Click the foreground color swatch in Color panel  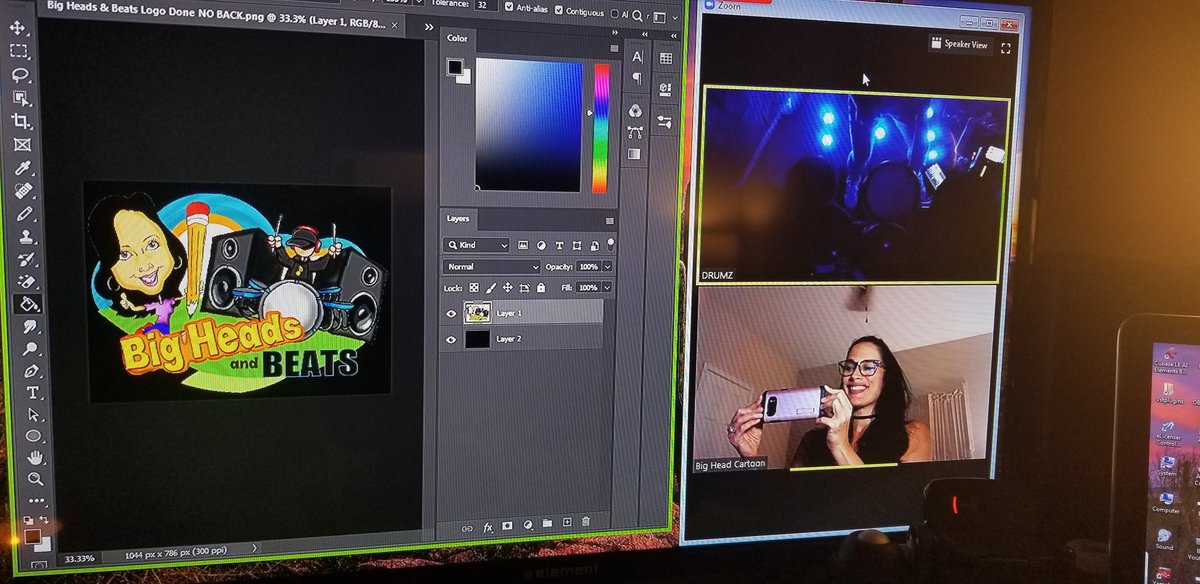point(455,67)
